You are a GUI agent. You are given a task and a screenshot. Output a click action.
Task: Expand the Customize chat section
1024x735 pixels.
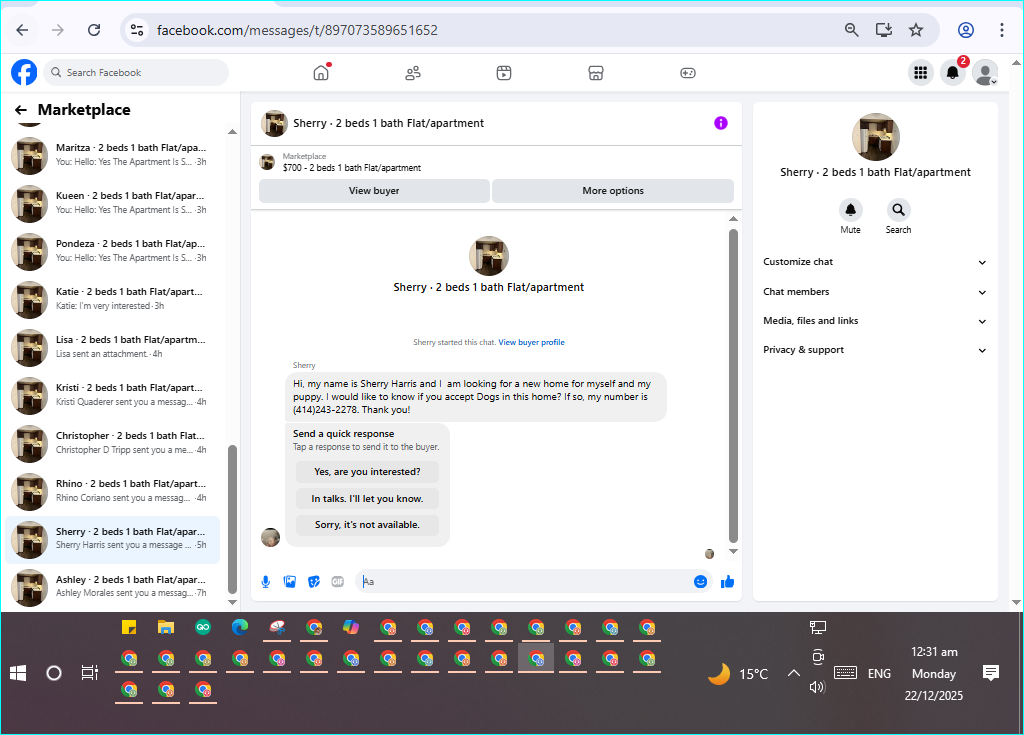coord(875,262)
